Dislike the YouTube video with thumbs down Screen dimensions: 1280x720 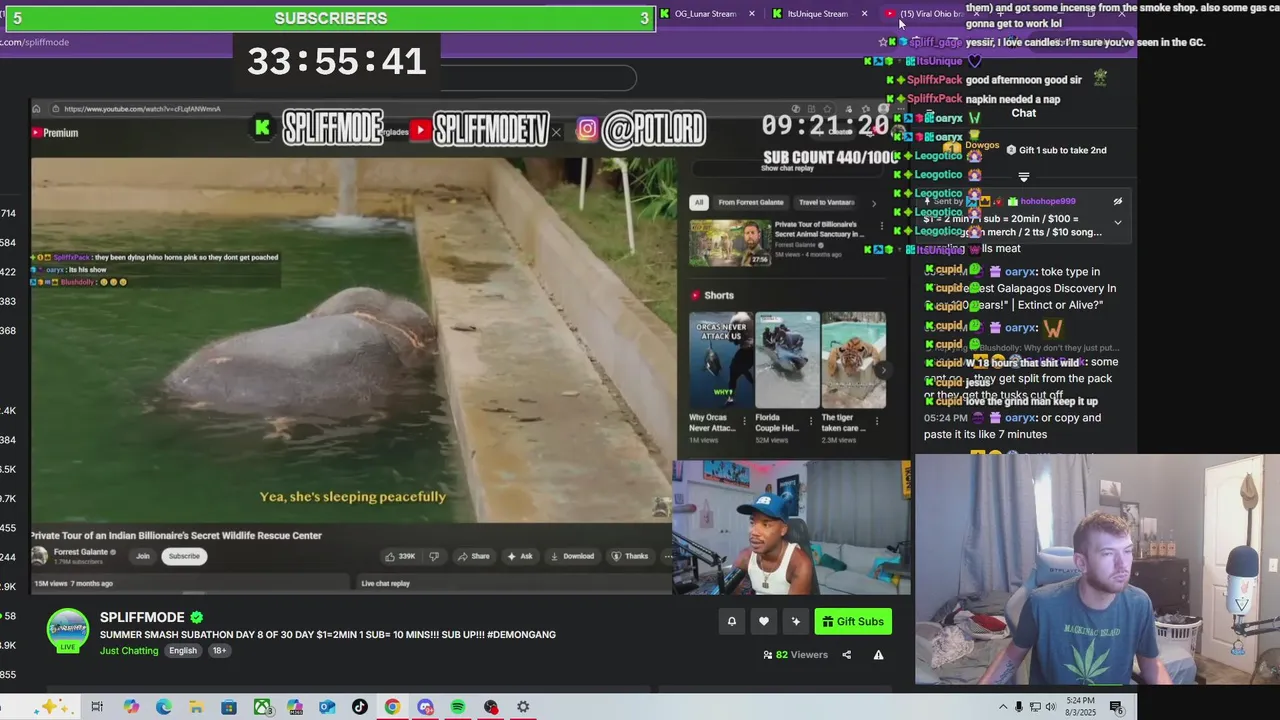[x=434, y=556]
